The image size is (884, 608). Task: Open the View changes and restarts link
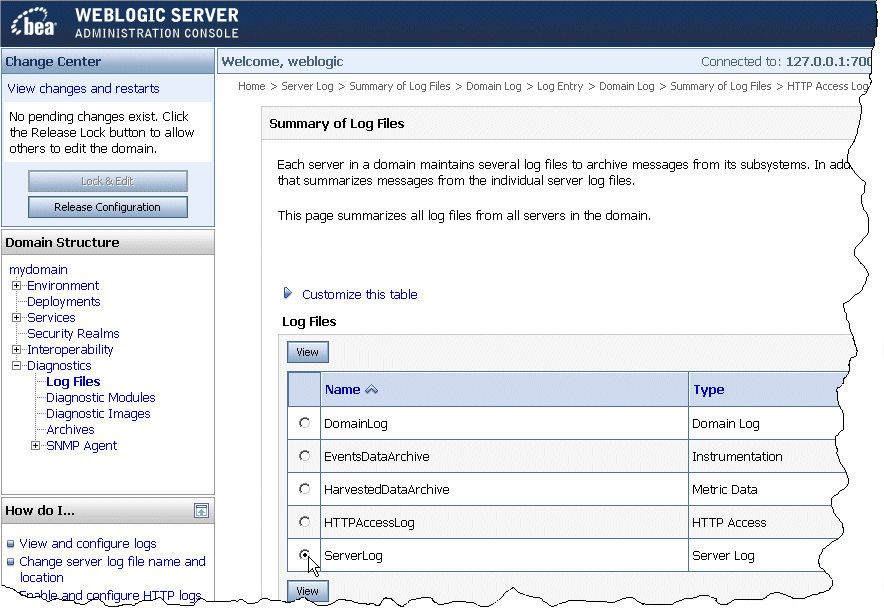(82, 88)
